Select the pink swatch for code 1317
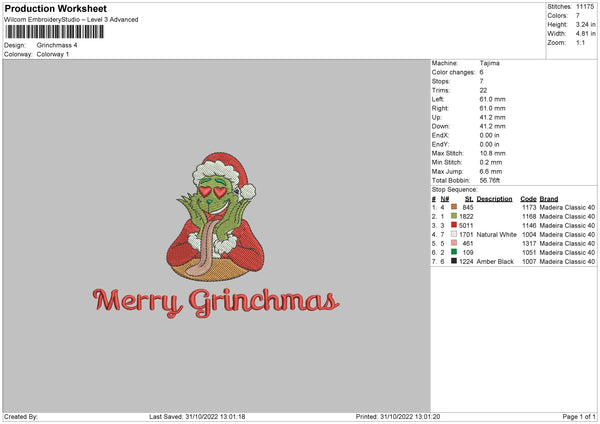This screenshot has width=600, height=424. click(454, 243)
